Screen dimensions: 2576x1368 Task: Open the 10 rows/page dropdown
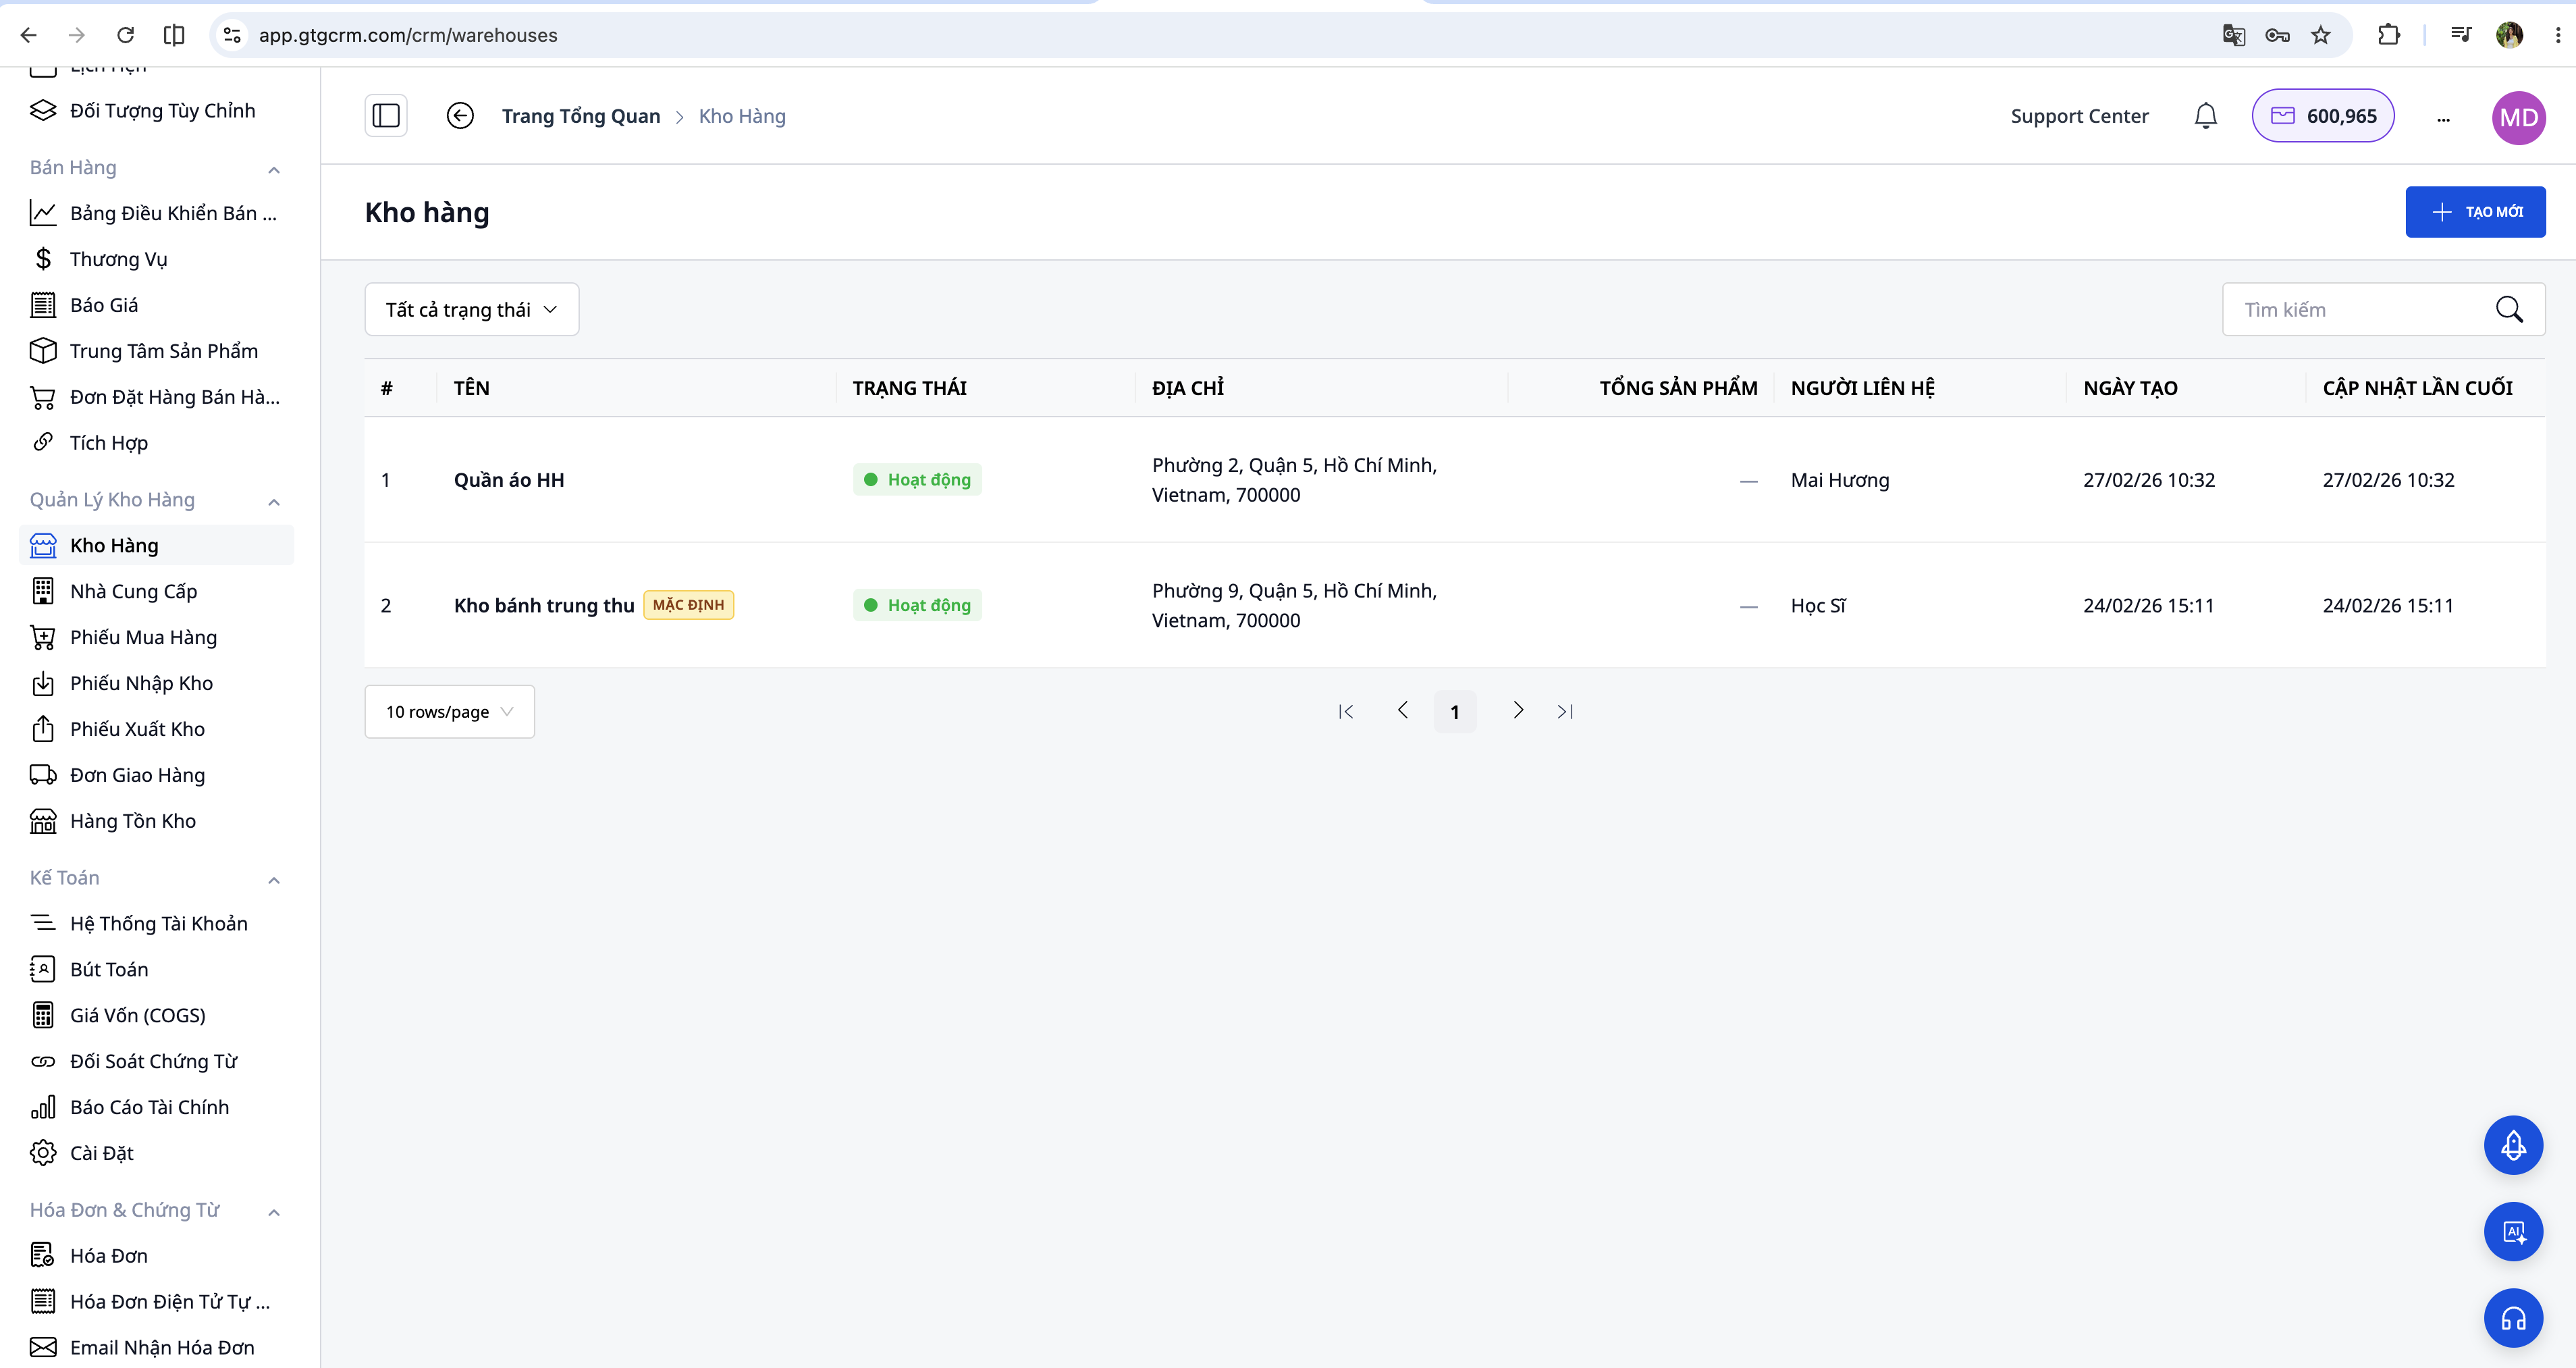coord(449,712)
